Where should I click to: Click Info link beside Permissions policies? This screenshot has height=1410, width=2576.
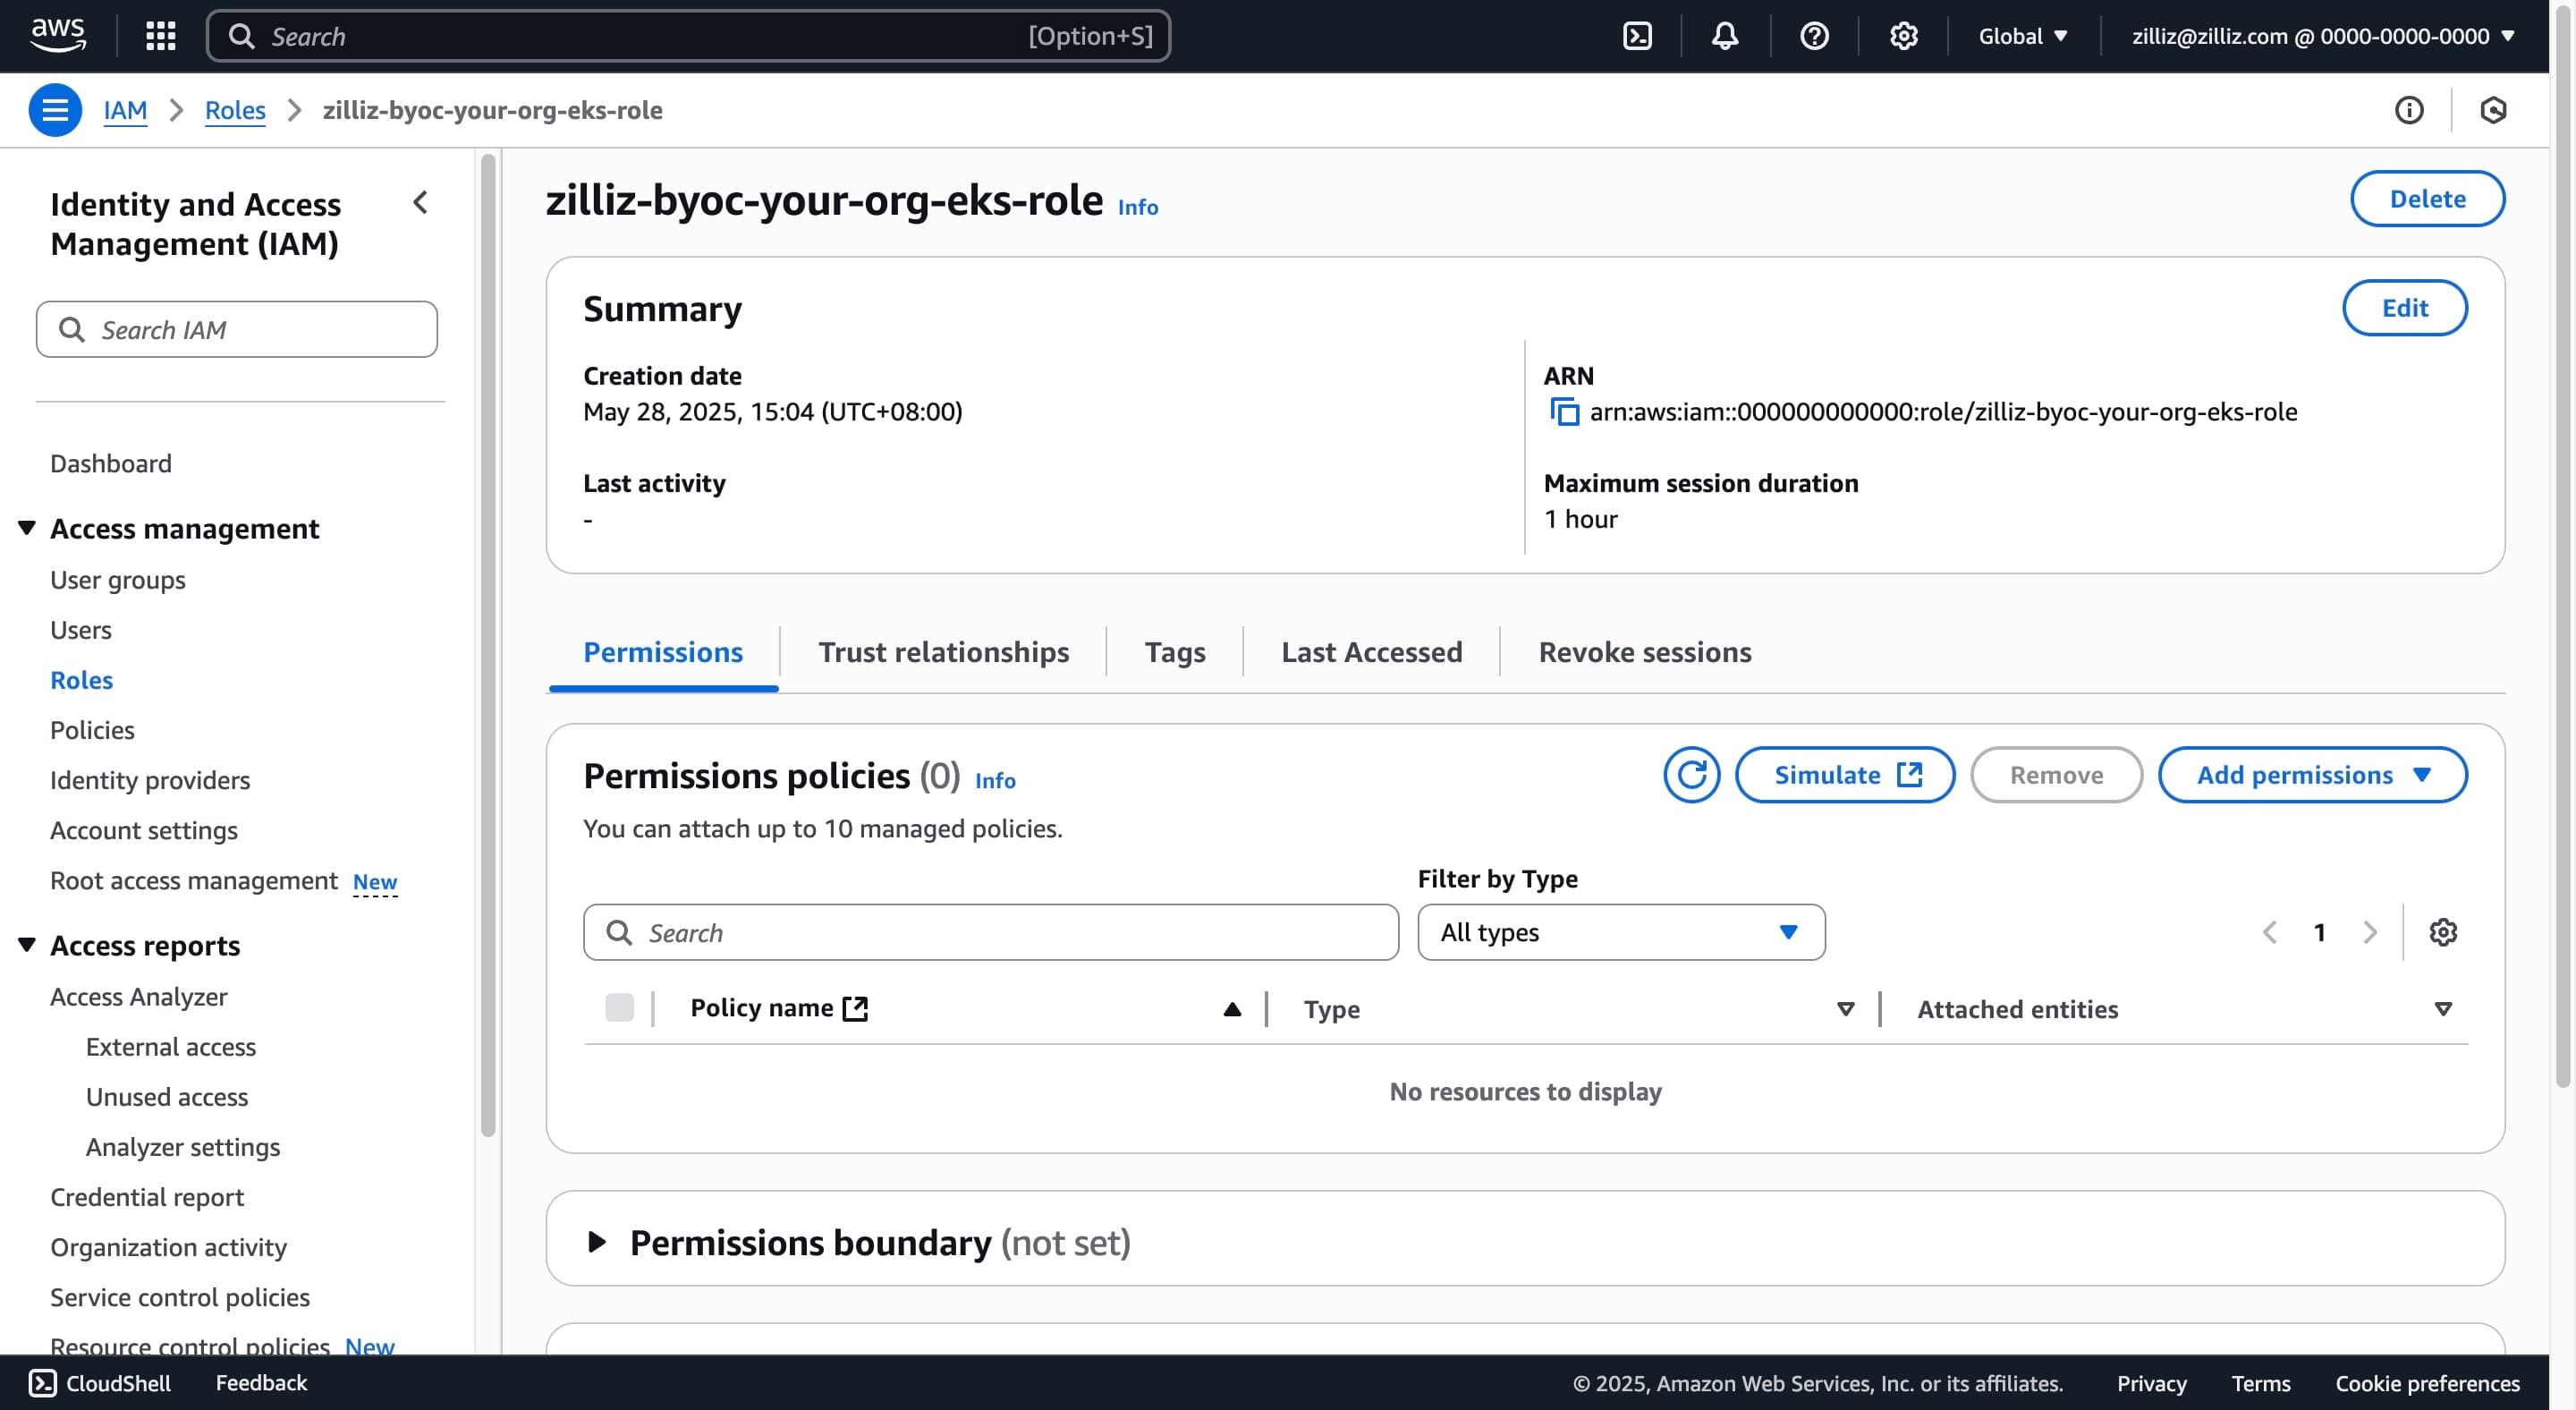pyautogui.click(x=995, y=781)
